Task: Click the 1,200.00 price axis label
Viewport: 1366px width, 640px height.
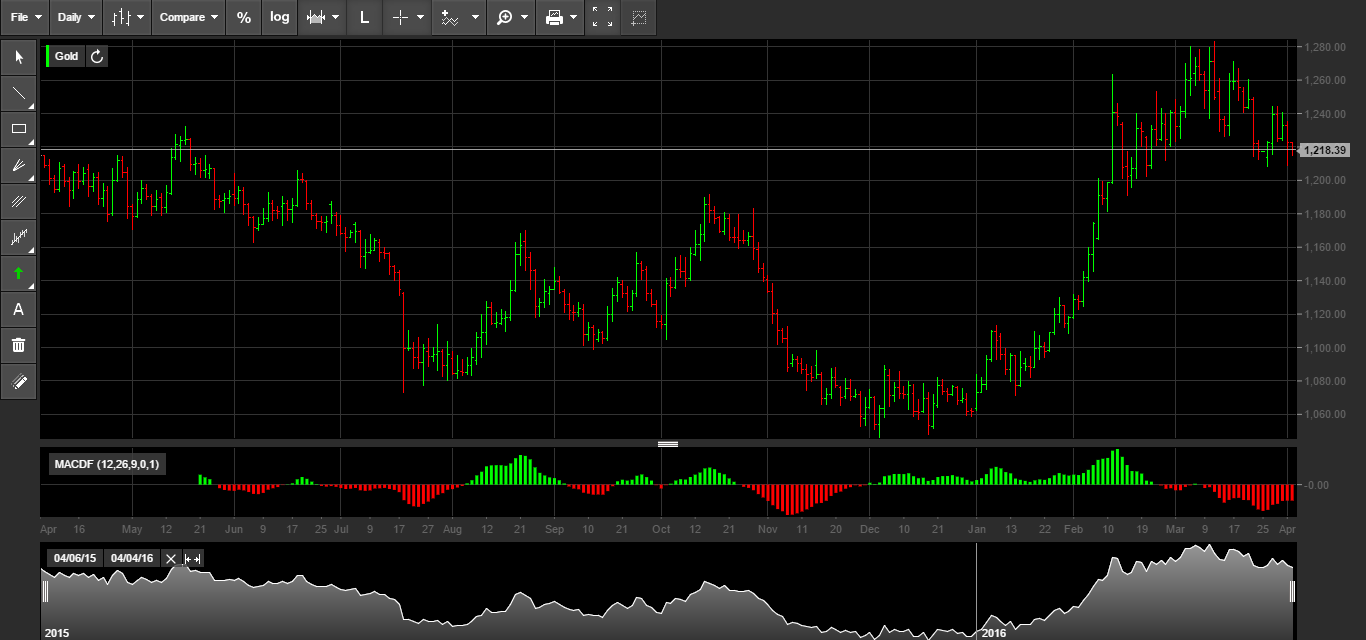Action: click(x=1325, y=180)
